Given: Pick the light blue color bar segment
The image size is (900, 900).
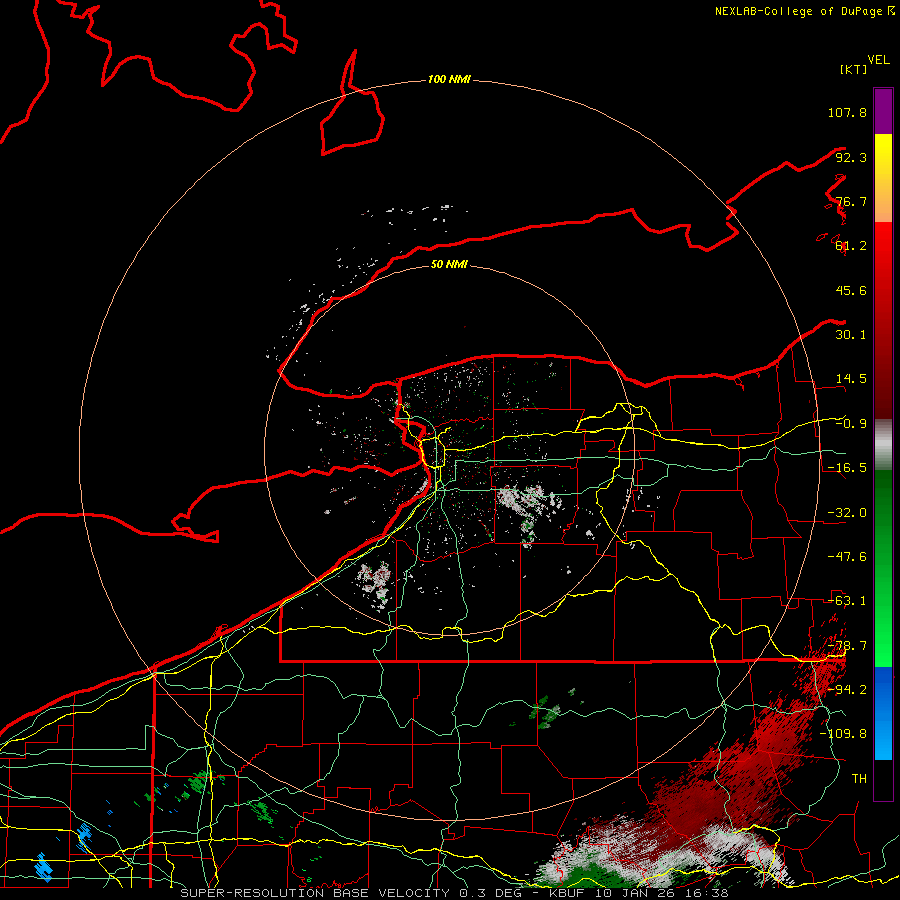Looking at the screenshot, I should pos(883,740).
